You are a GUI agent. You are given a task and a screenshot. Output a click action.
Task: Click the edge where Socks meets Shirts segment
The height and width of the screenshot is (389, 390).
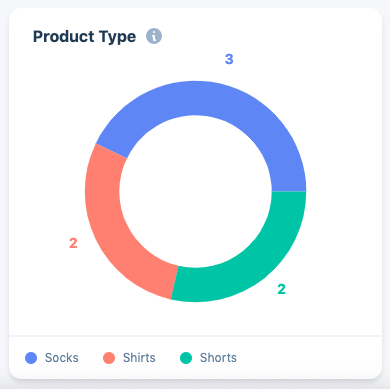coord(112,151)
